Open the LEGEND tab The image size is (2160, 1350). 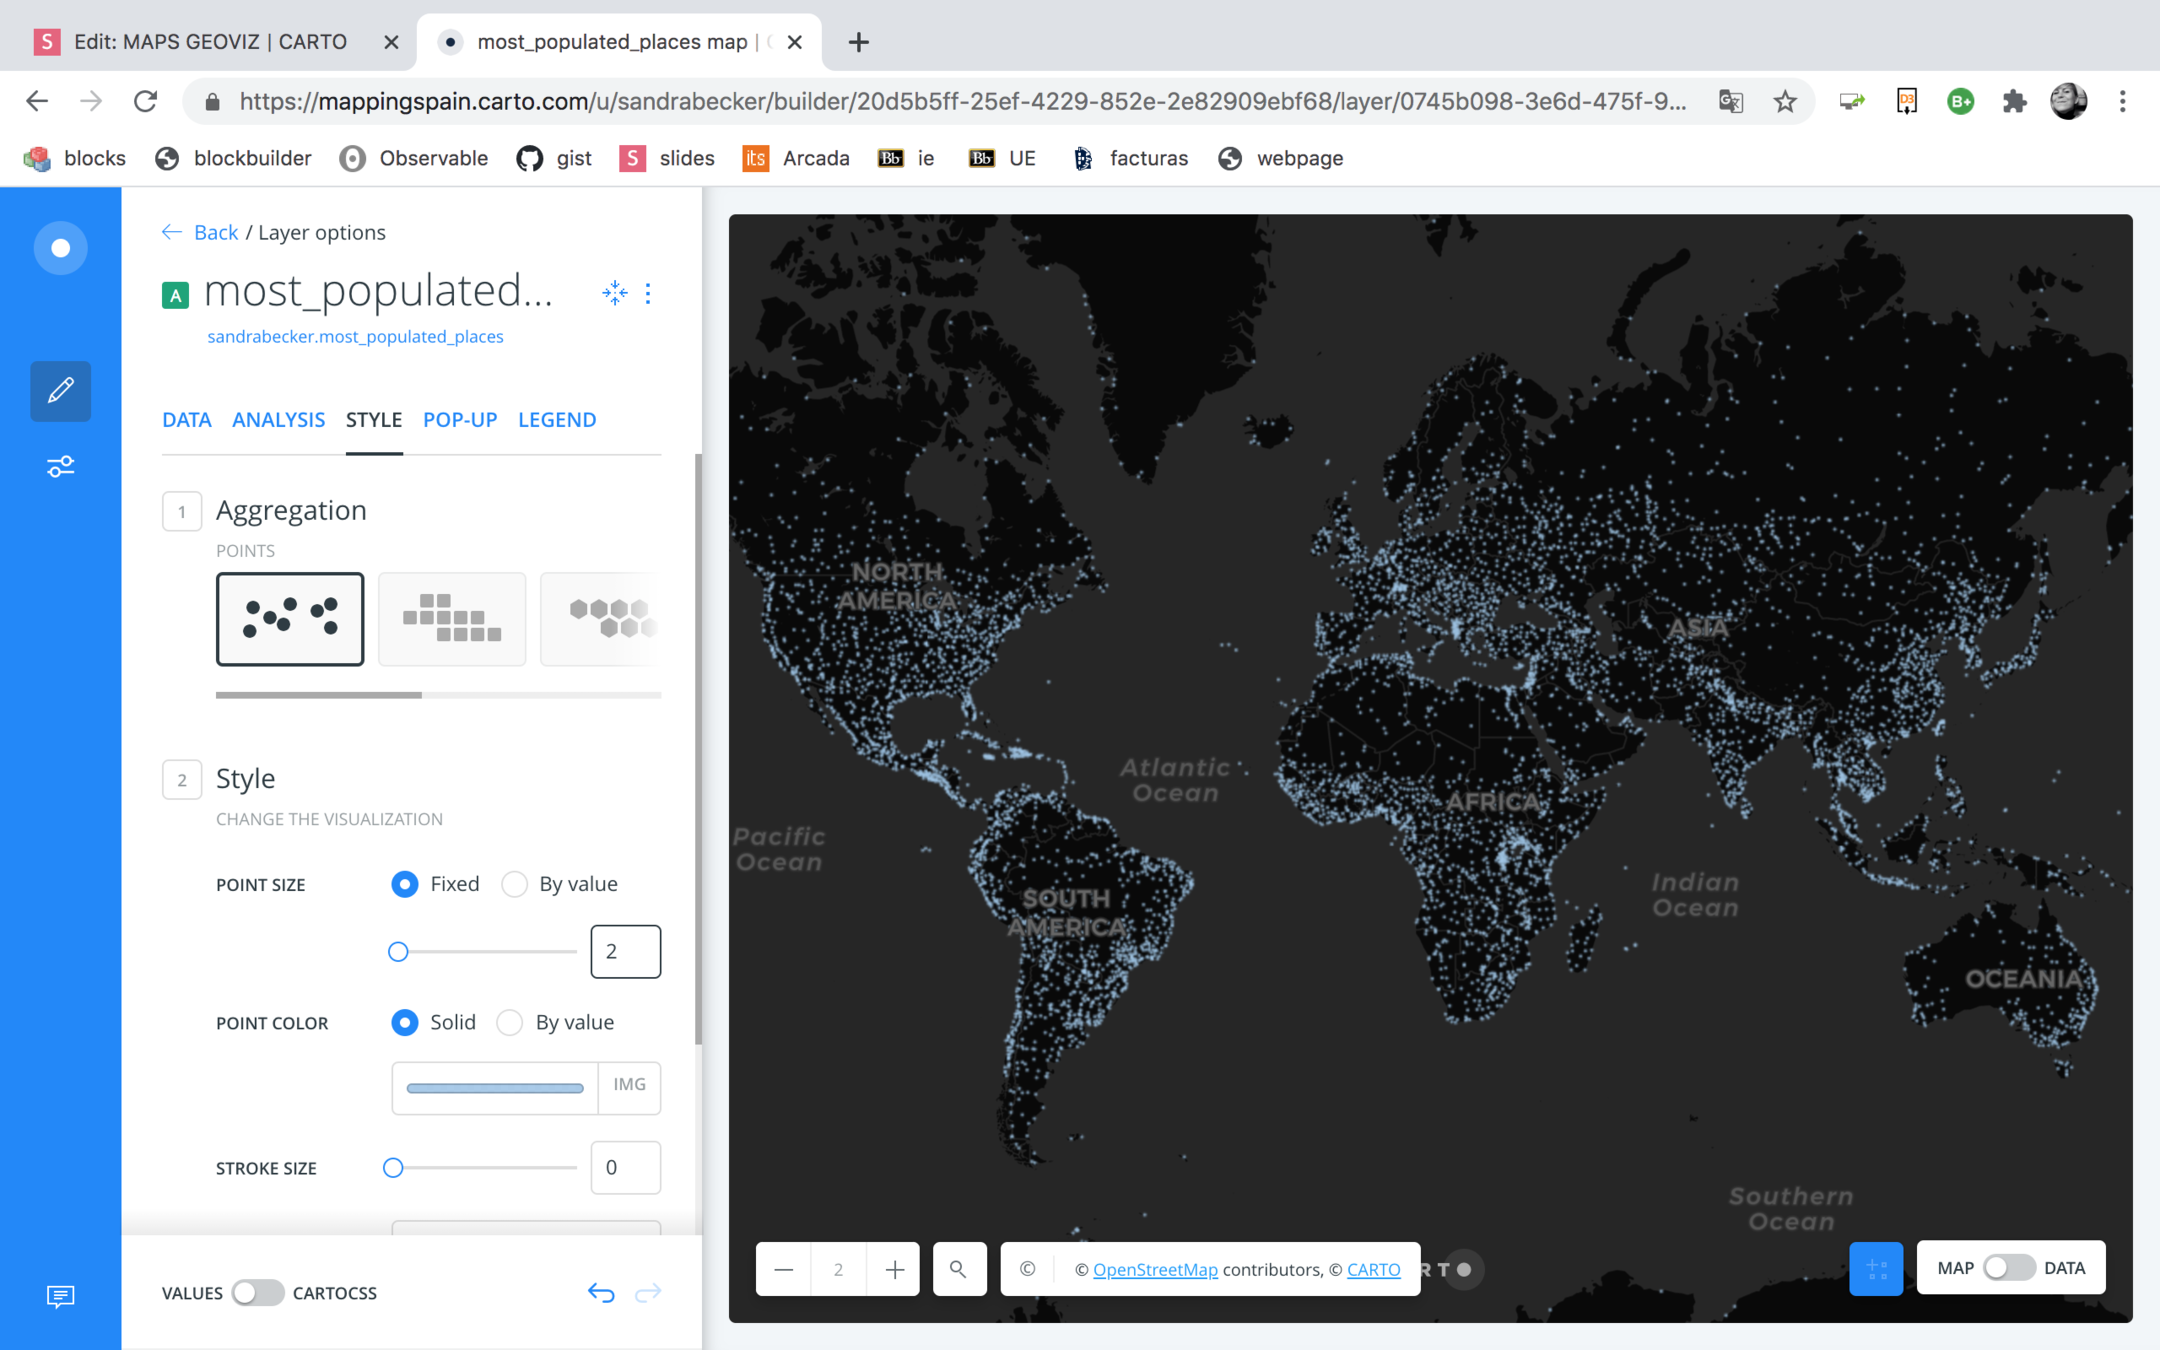click(x=557, y=420)
